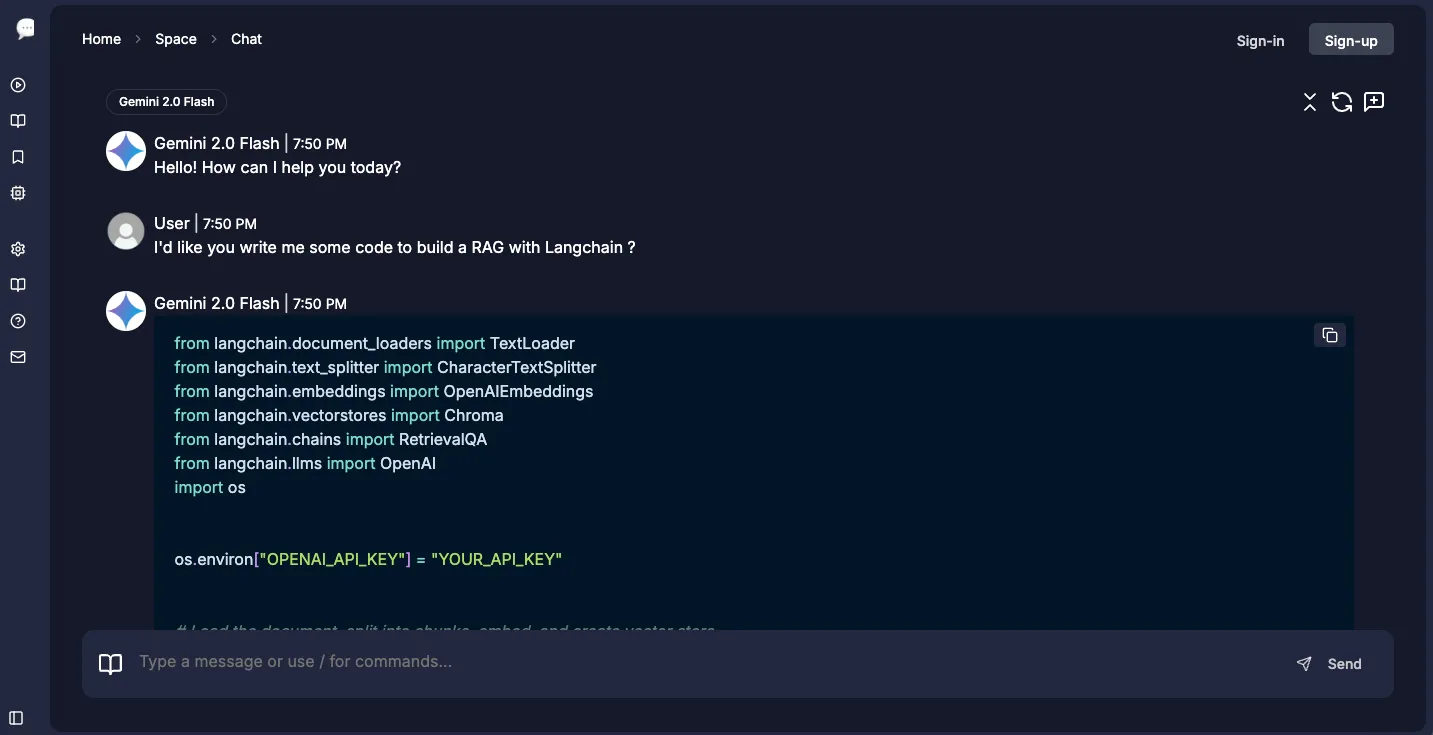Open prompt library book icon beside message input
This screenshot has height=735, width=1433.
[111, 664]
